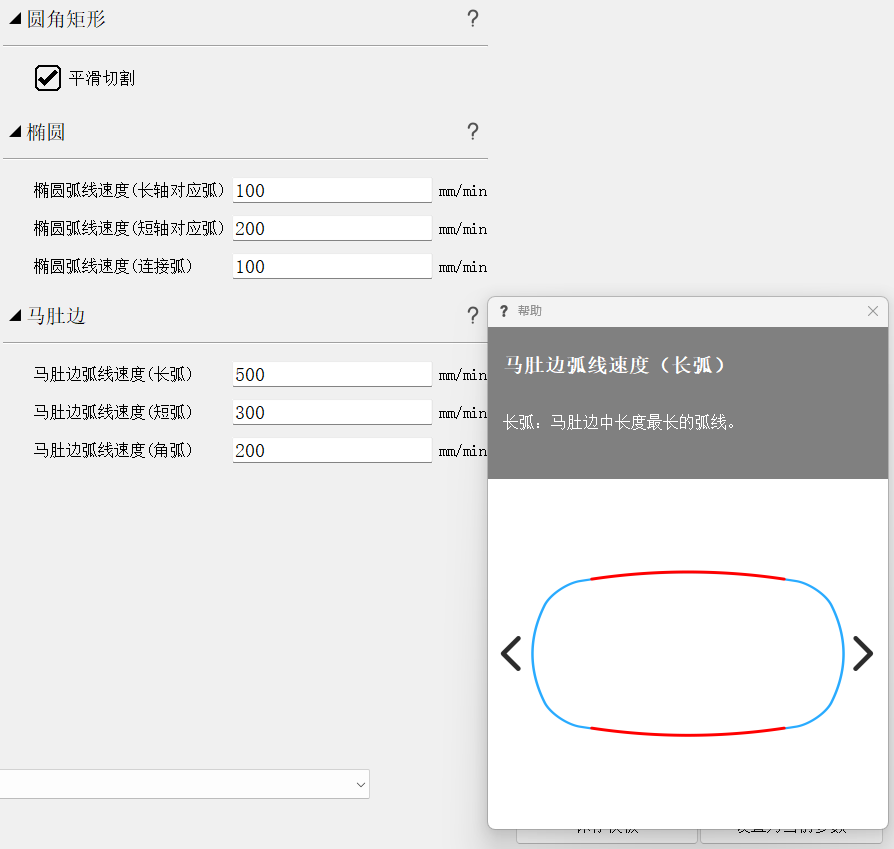Close the 帮助 popup window
Screen dimensions: 894x849
click(x=873, y=311)
